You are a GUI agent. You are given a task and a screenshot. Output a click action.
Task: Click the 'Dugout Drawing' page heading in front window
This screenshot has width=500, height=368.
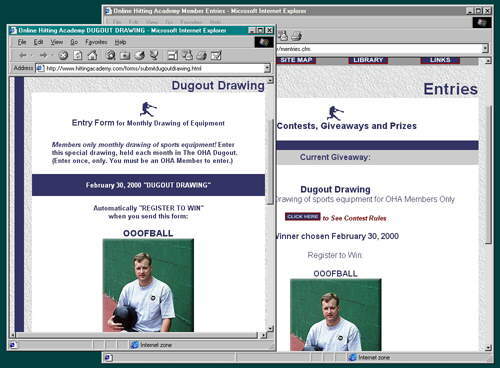[218, 86]
